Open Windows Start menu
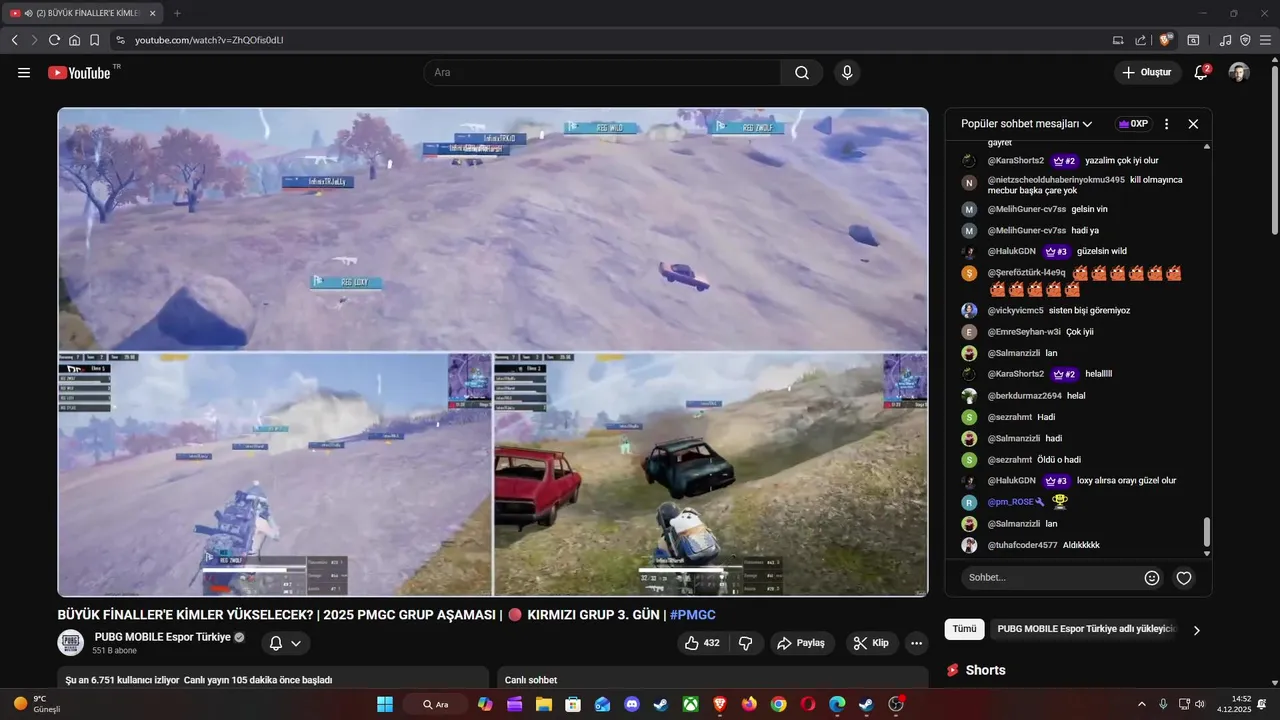This screenshot has height=720, width=1280. coord(385,704)
